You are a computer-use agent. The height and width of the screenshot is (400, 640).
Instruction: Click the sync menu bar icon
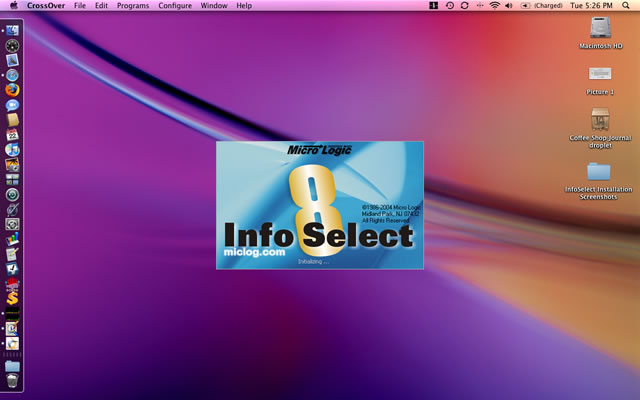coord(464,5)
